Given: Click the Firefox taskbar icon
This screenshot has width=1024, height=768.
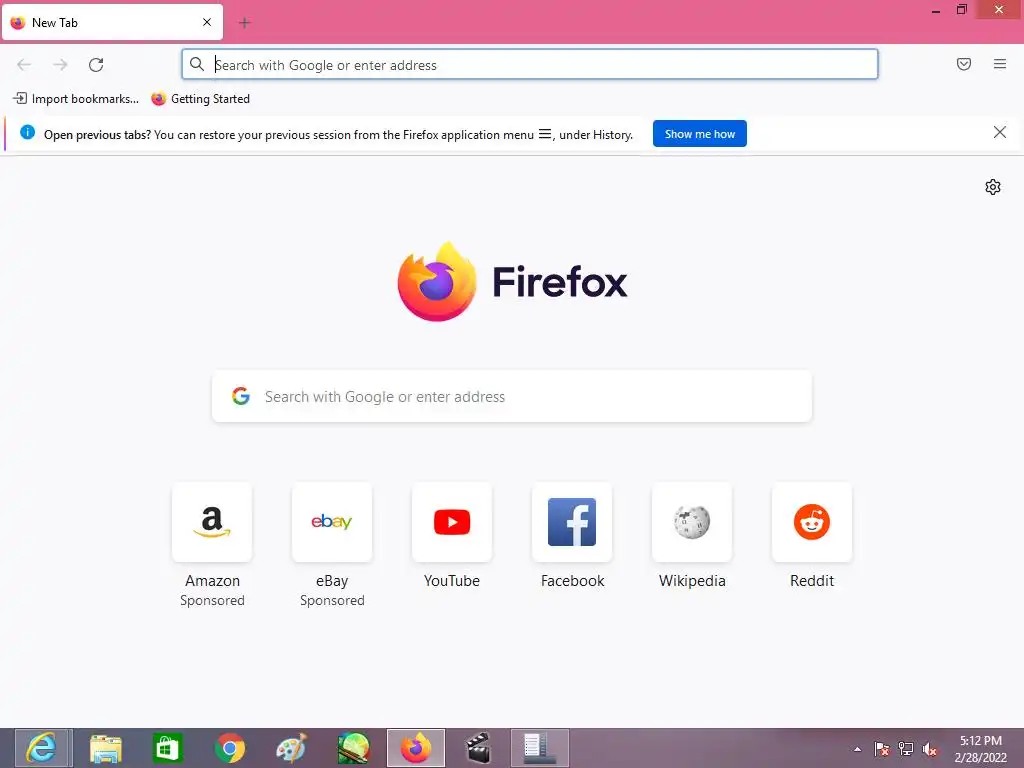Looking at the screenshot, I should [x=416, y=748].
